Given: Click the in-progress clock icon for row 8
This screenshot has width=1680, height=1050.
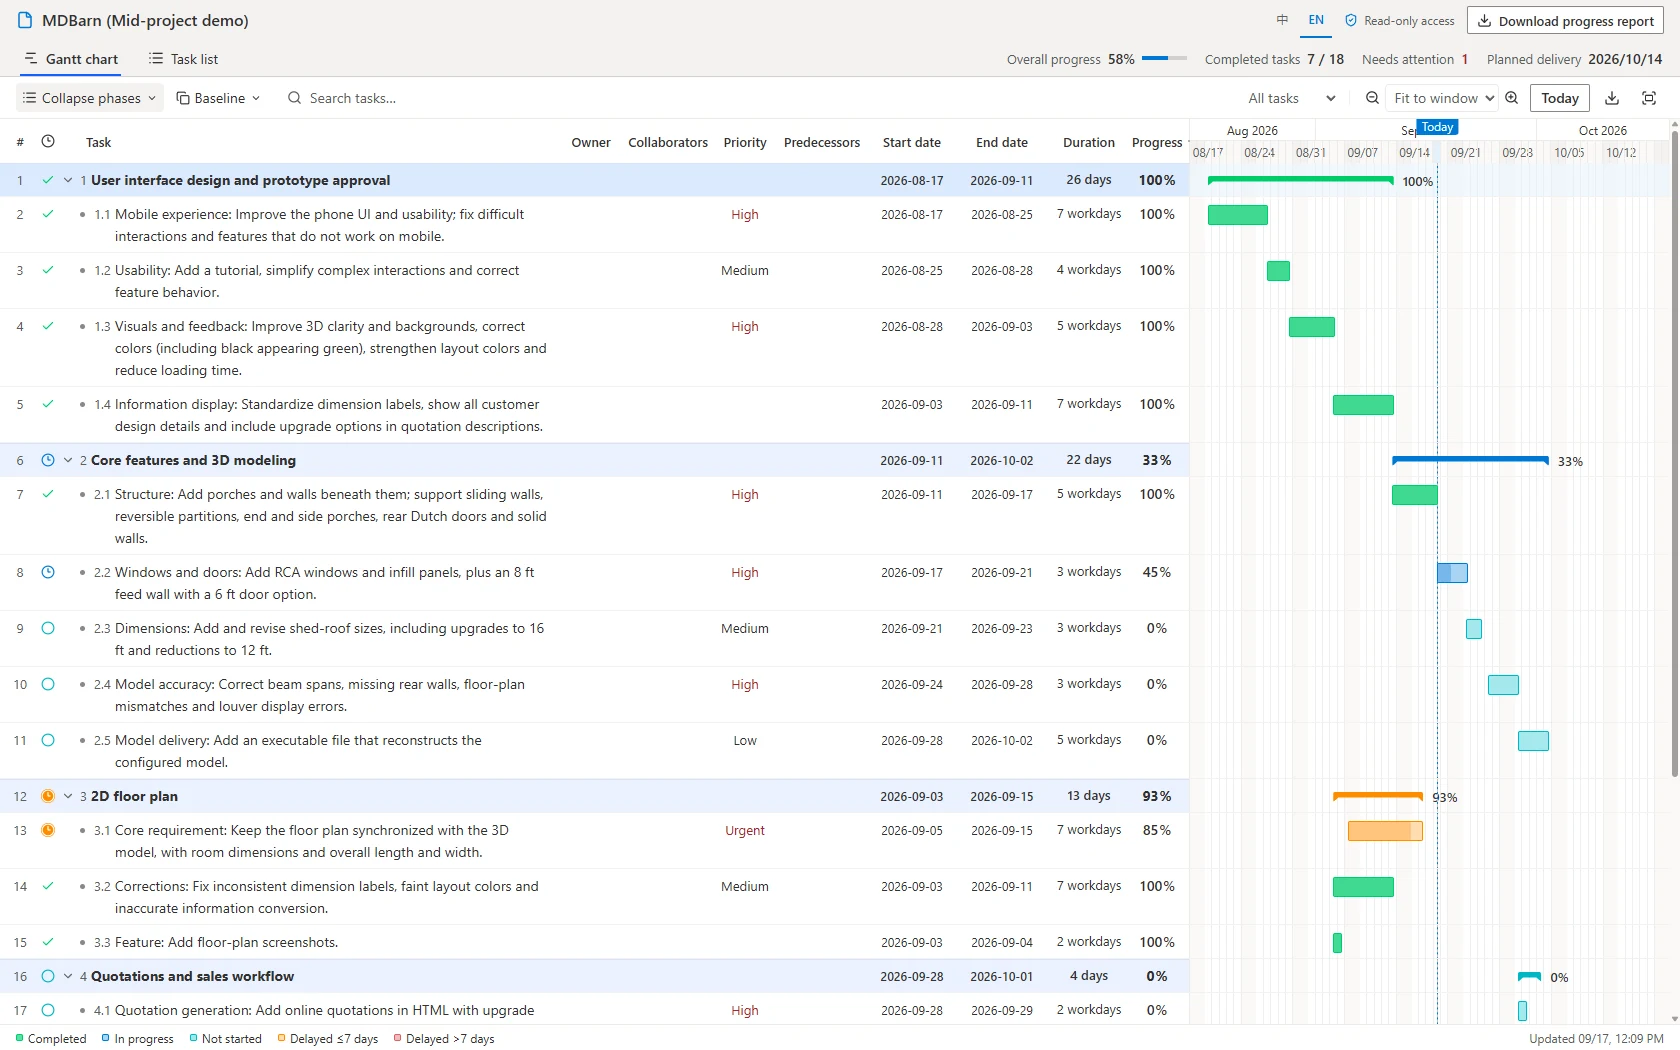Looking at the screenshot, I should coord(48,572).
